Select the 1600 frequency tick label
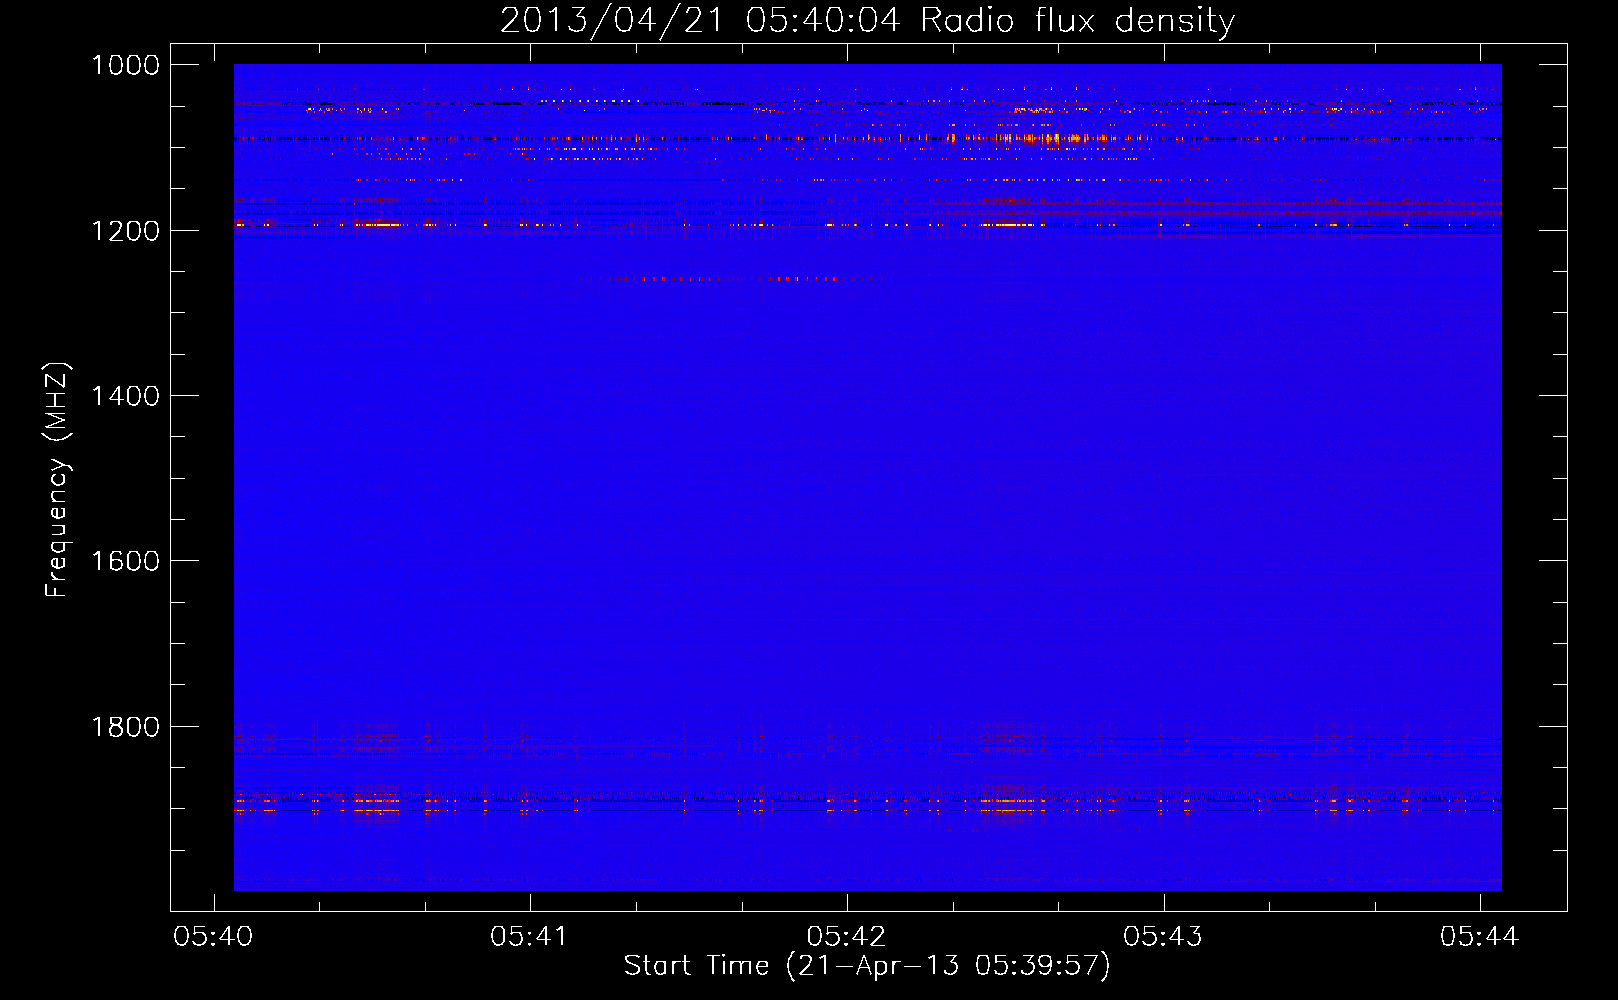The height and width of the screenshot is (1000, 1618). [x=125, y=561]
